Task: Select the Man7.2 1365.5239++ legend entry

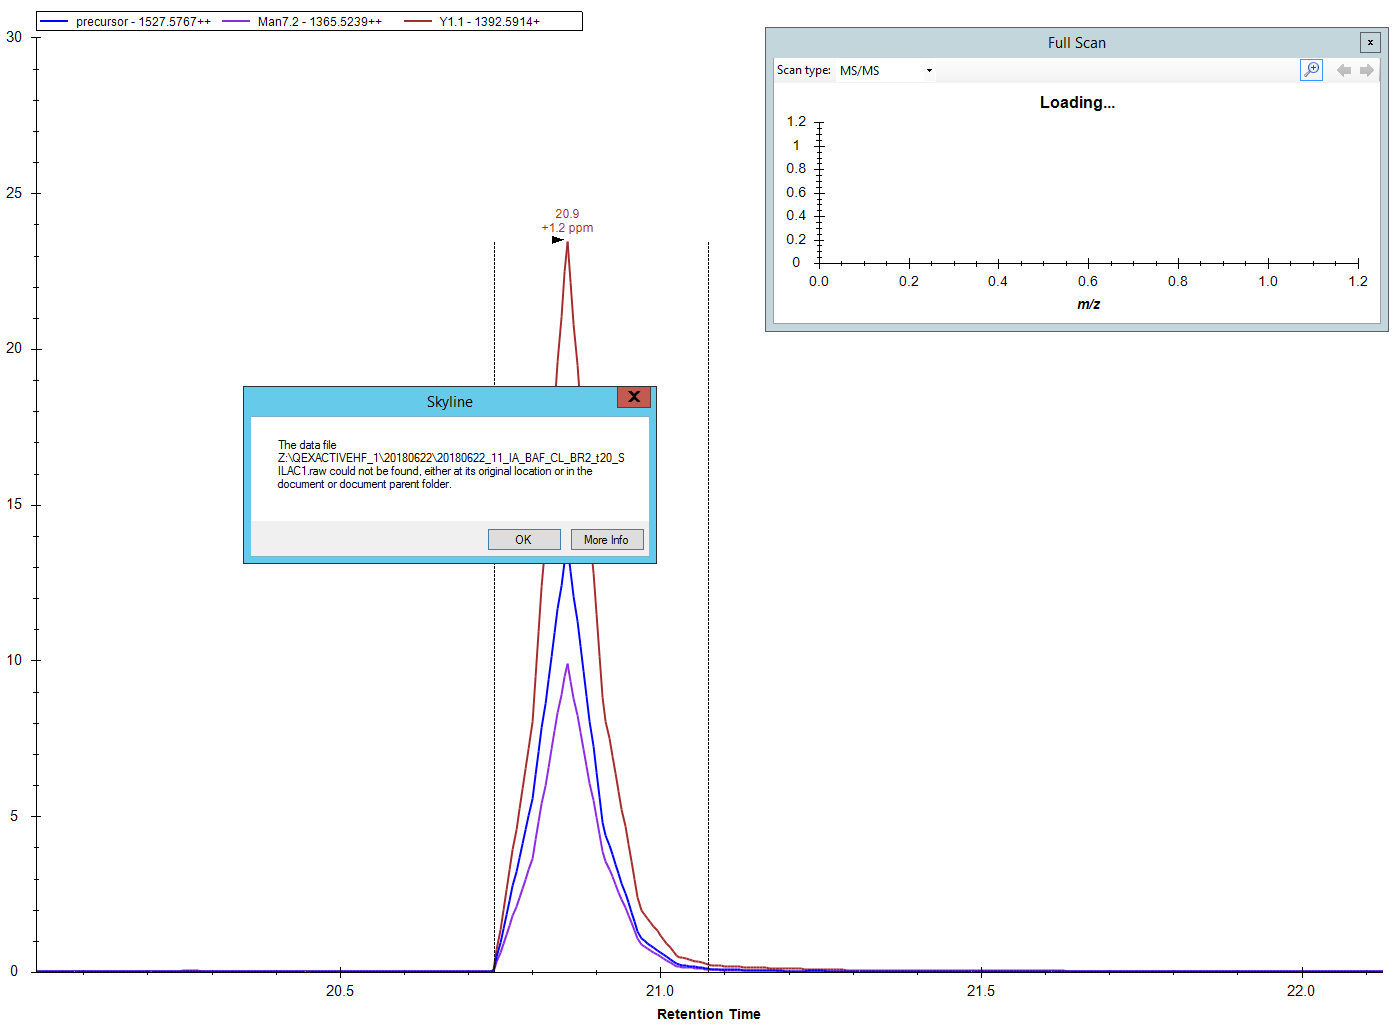Action: click(319, 22)
